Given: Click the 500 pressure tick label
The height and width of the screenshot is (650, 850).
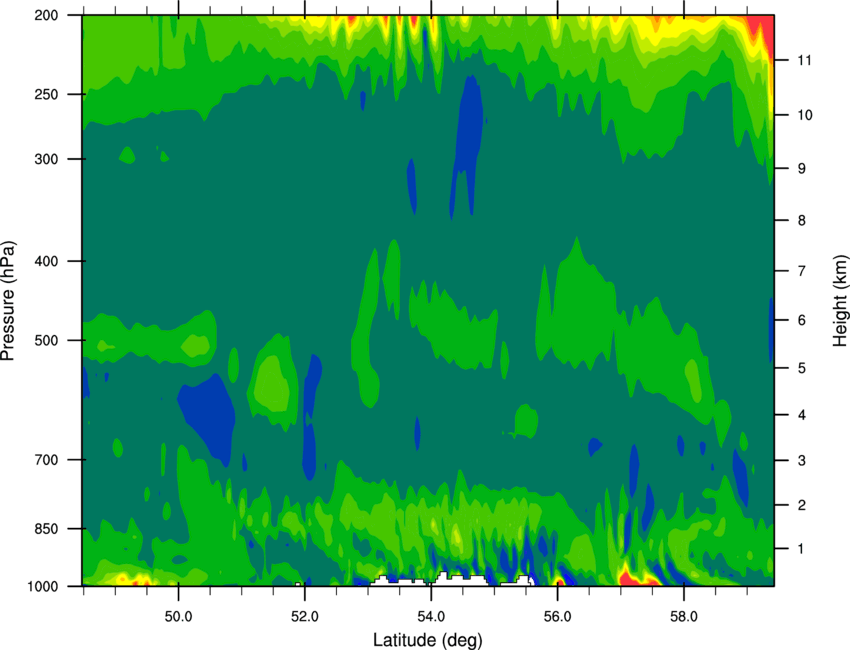Looking at the screenshot, I should 47,340.
